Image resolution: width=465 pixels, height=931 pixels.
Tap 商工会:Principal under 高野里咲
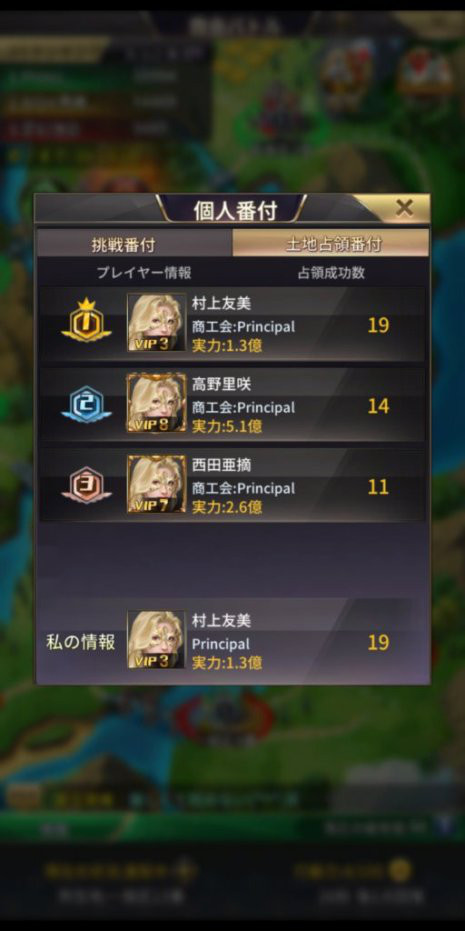243,407
